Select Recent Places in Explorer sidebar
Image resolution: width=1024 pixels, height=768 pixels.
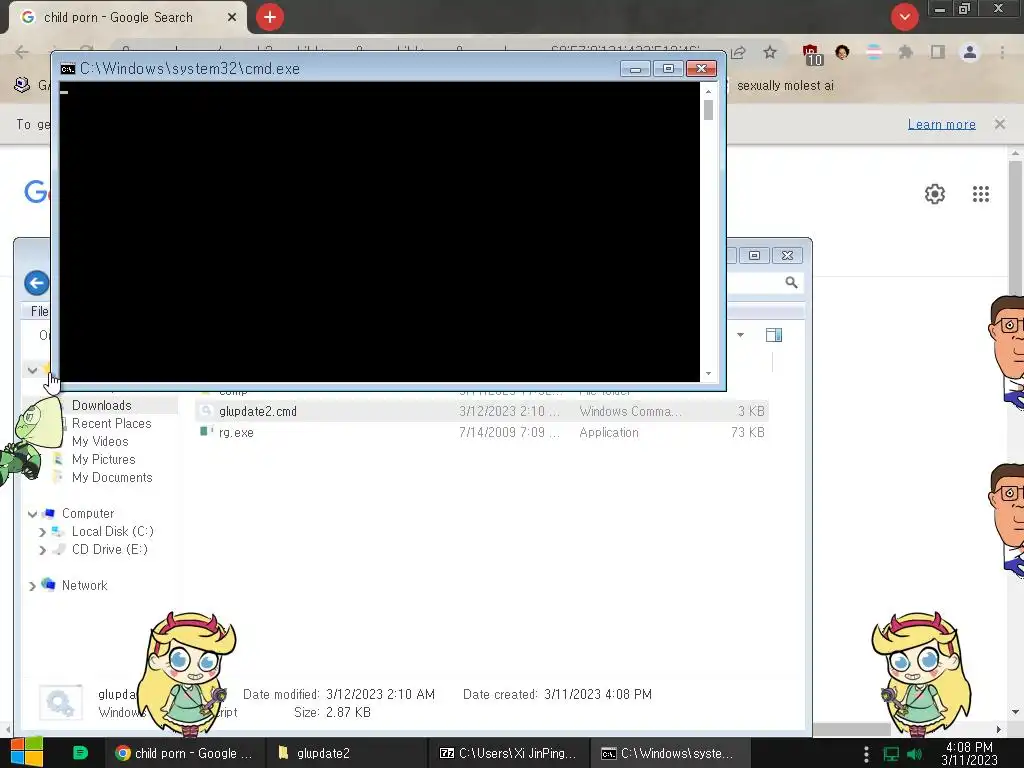pyautogui.click(x=112, y=423)
